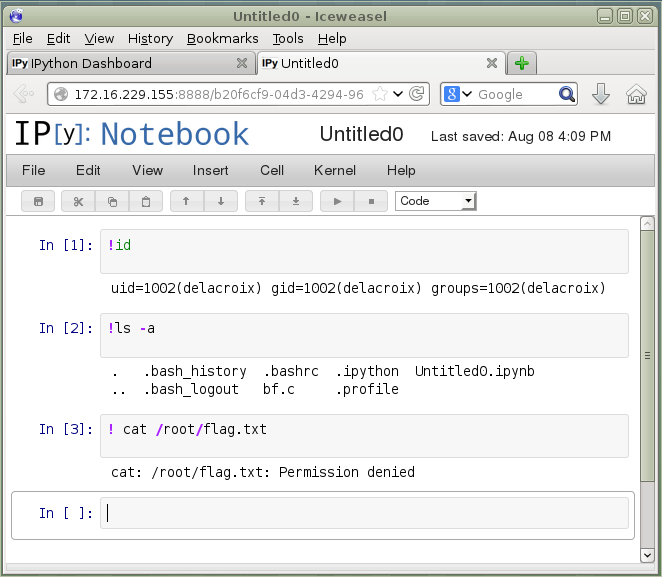662x577 pixels.
Task: Open Iceweasel View menu
Action: (99, 39)
